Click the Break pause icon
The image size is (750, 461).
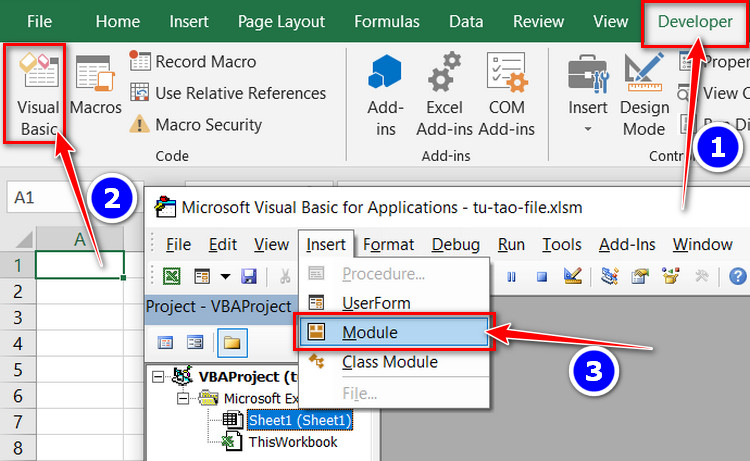tap(511, 276)
